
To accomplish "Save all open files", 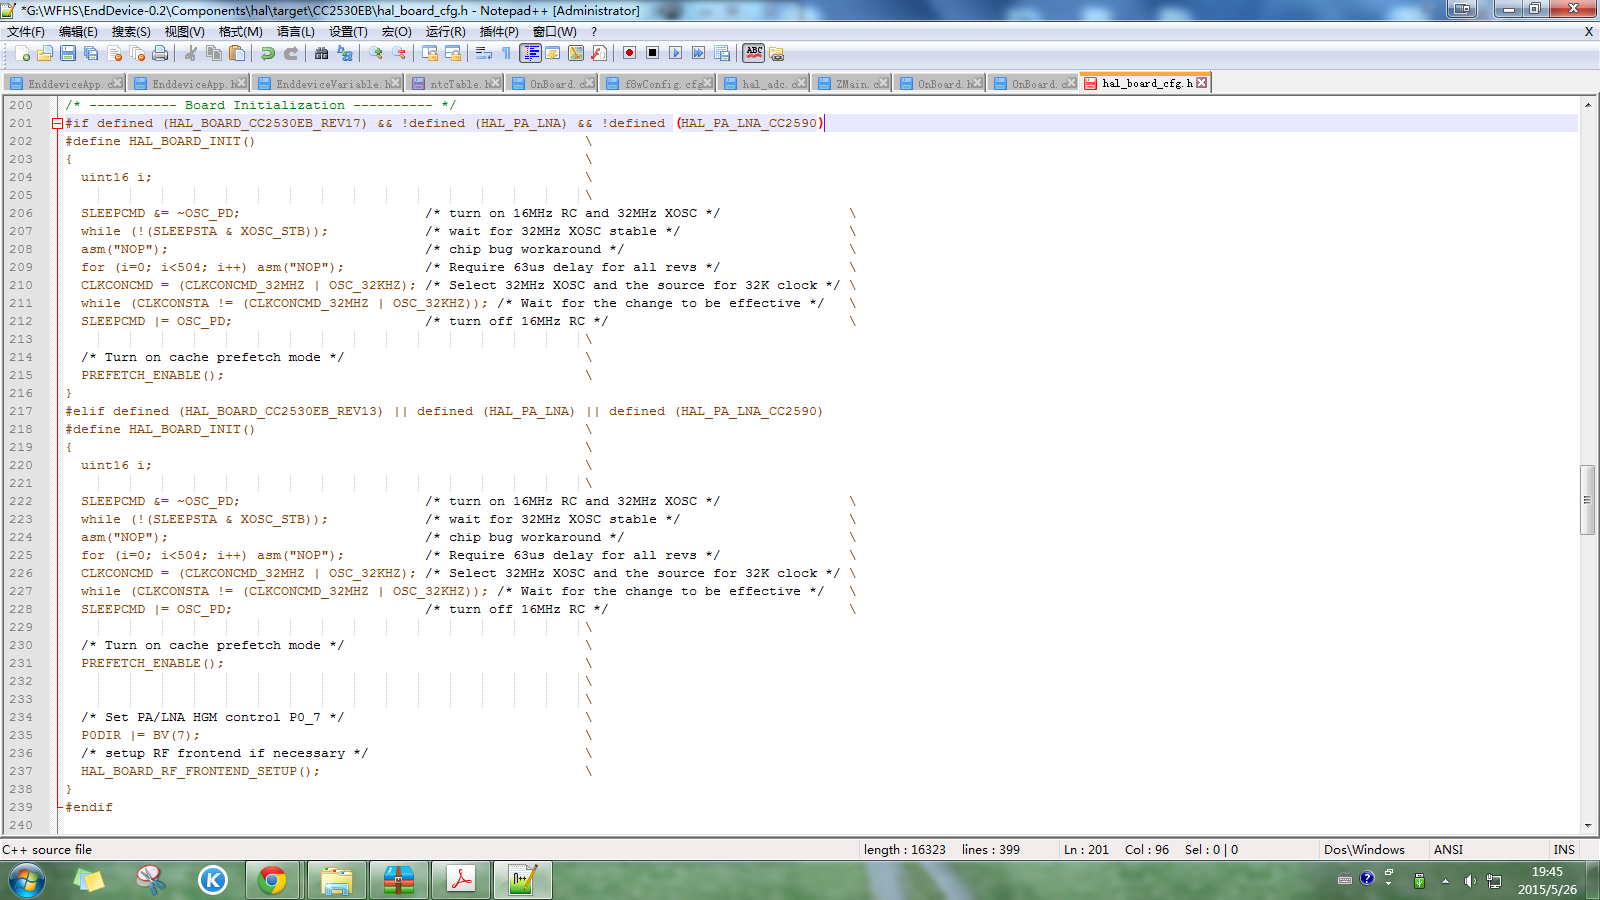I will [x=91, y=53].
